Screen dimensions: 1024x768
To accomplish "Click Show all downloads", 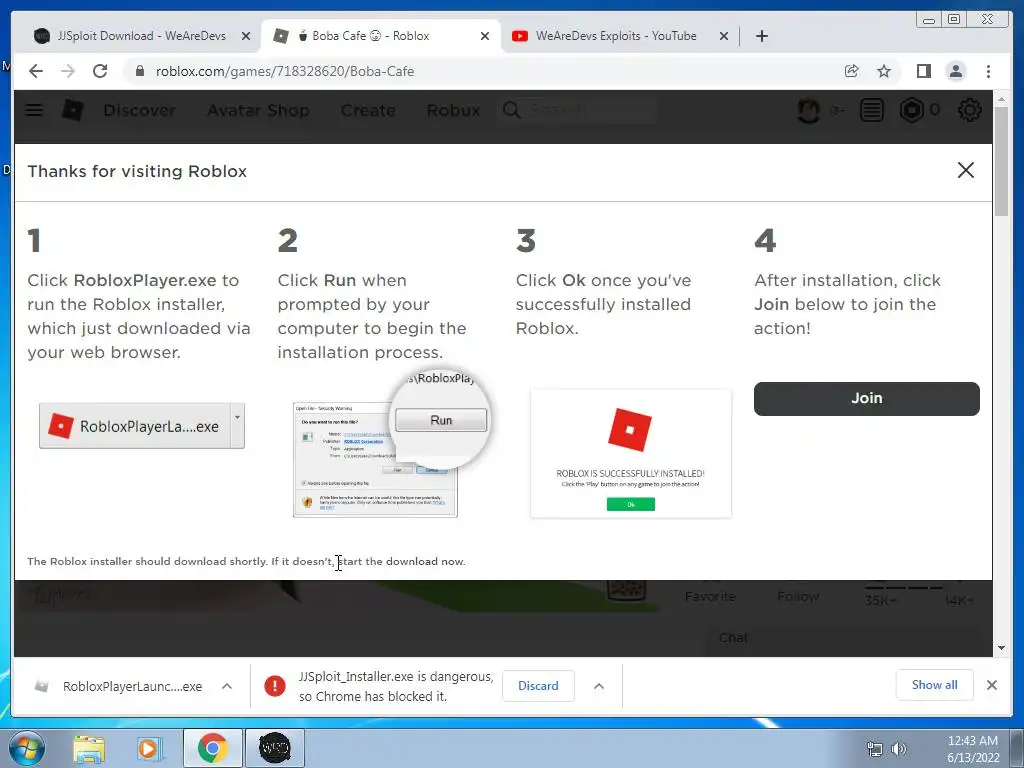I will [x=935, y=684].
